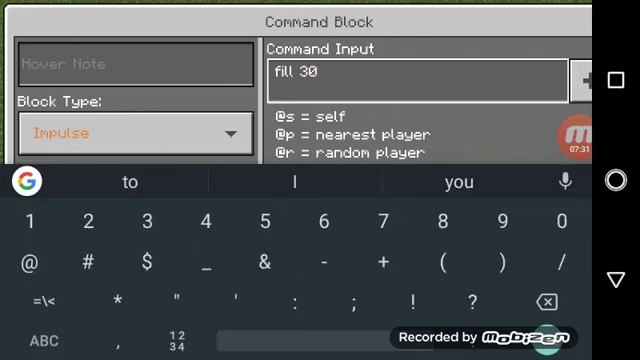Image resolution: width=640 pixels, height=360 pixels.
Task: Tap the @ symbol key
Action: [29, 262]
